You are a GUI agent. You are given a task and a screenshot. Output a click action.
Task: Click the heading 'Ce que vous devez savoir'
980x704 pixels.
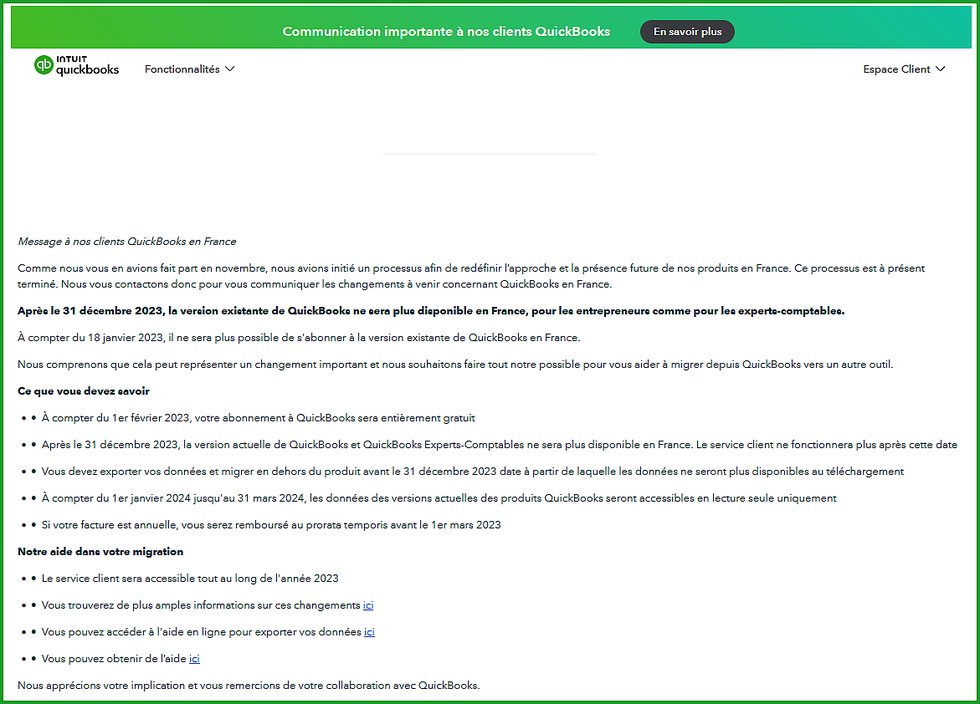pyautogui.click(x=83, y=391)
